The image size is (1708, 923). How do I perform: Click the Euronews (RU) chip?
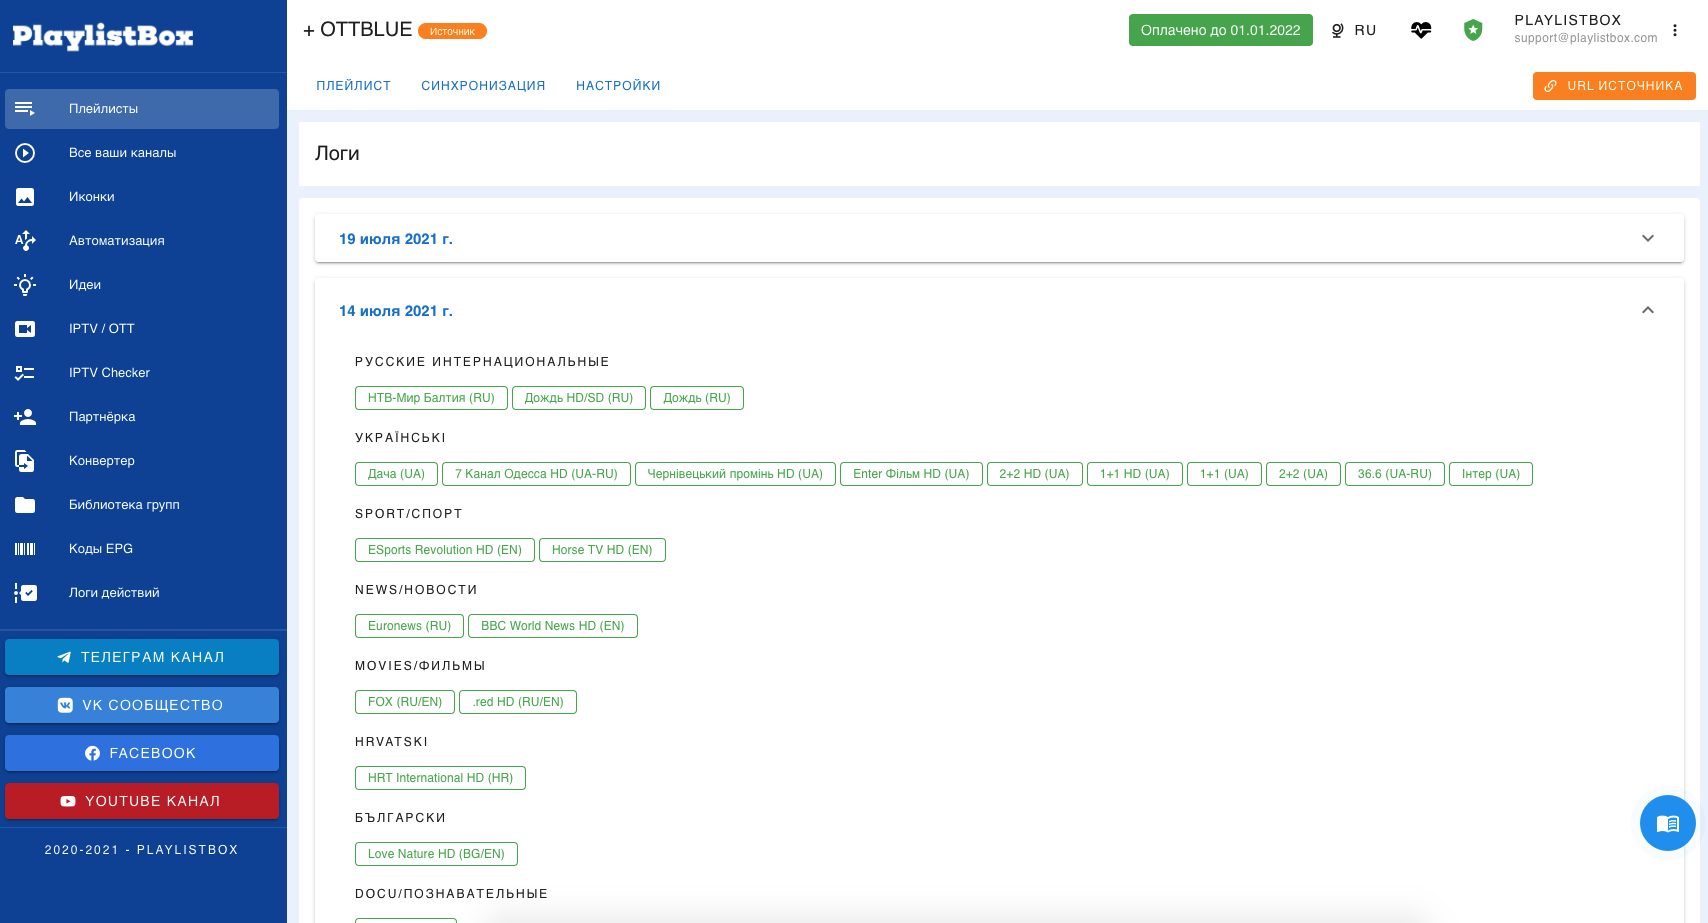coord(409,626)
